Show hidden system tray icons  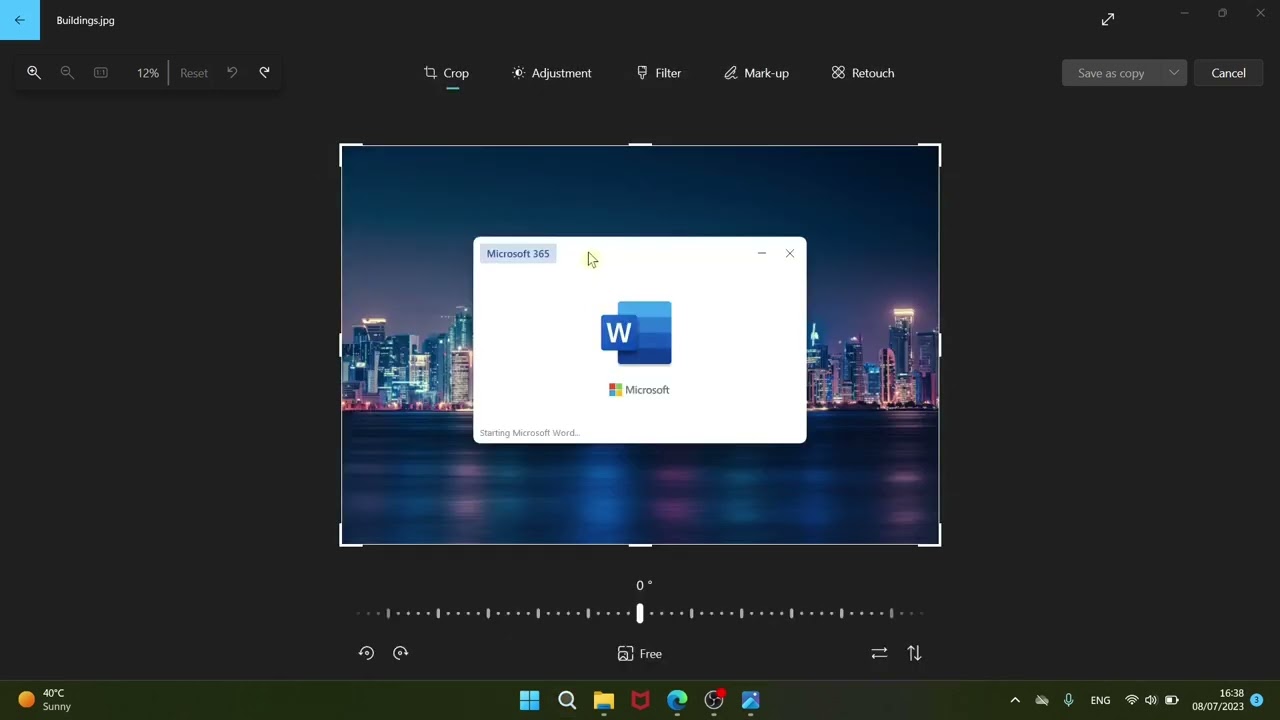(1015, 700)
